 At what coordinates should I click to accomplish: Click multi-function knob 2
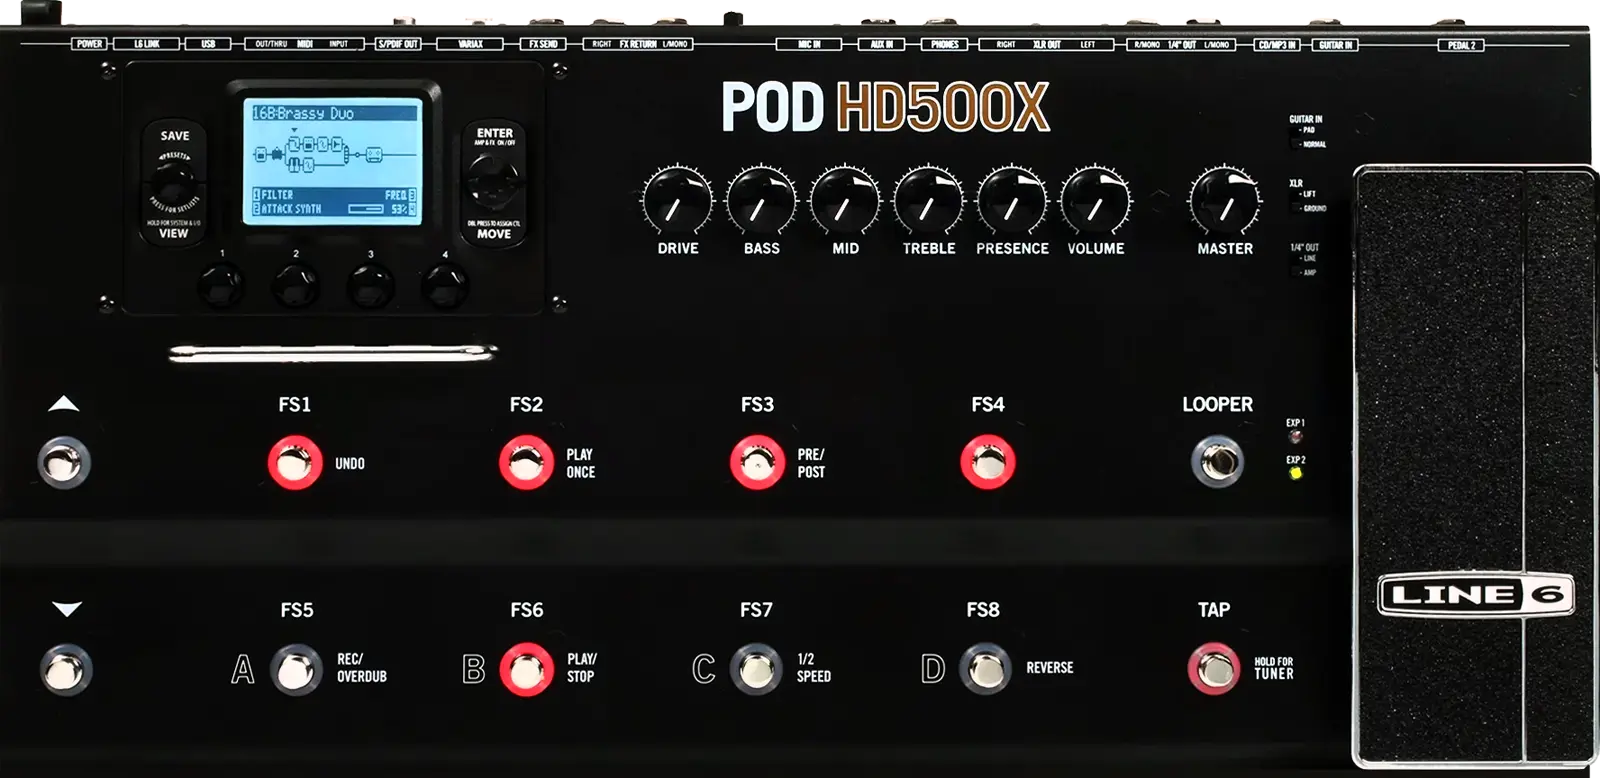click(x=296, y=285)
